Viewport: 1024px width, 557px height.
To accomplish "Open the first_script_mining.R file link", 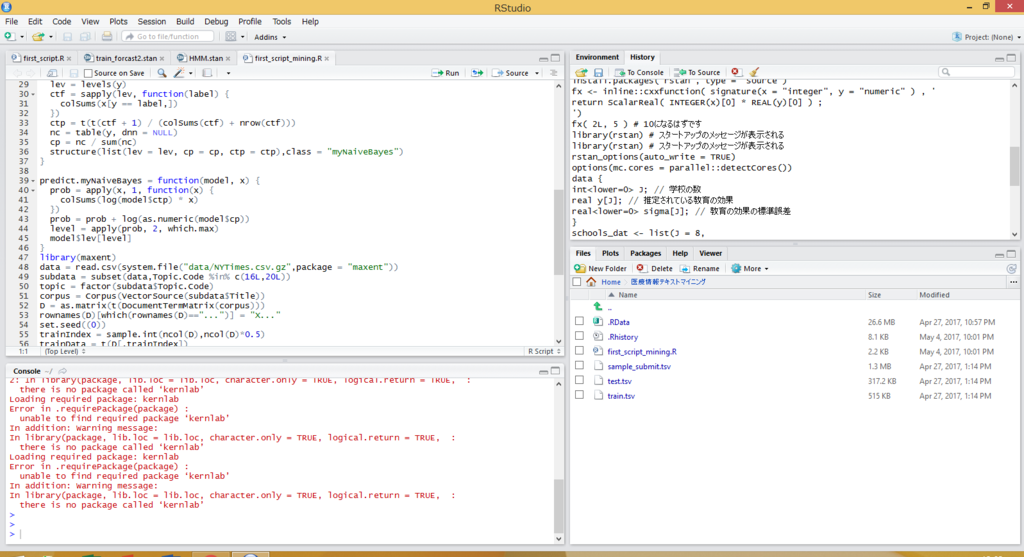I will [642, 351].
